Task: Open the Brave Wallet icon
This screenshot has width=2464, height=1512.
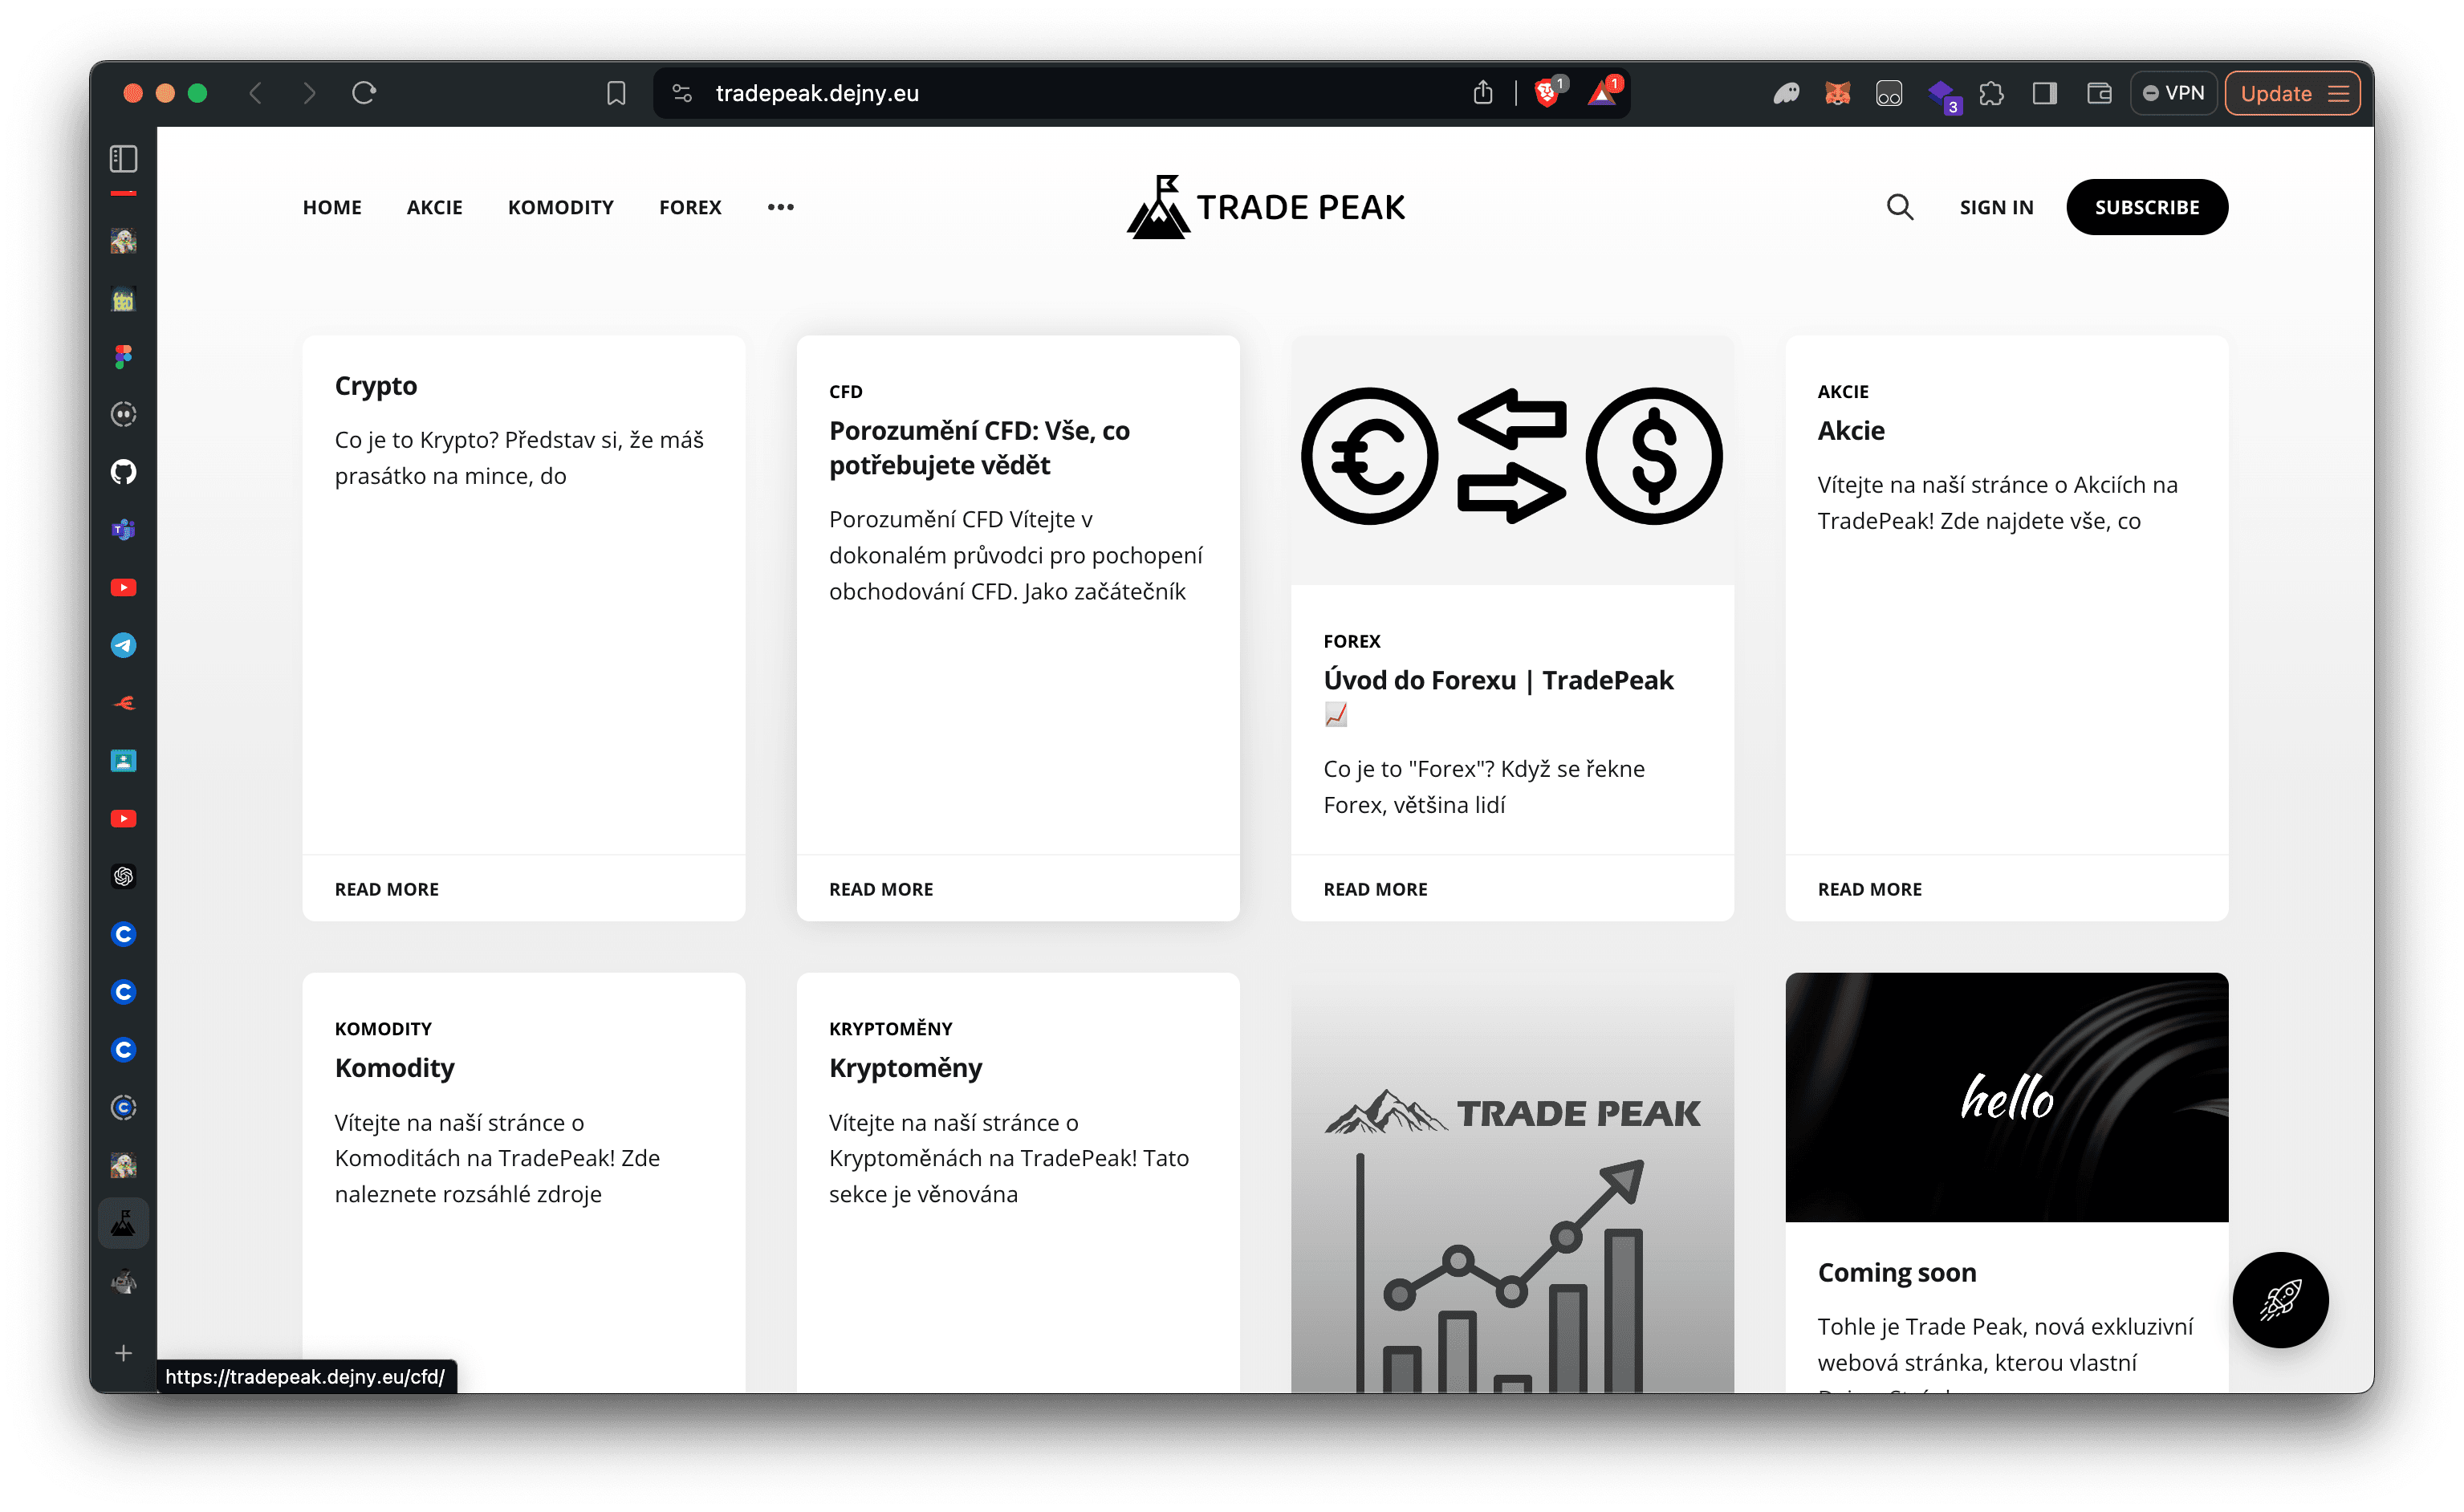Action: pyautogui.click(x=2099, y=93)
